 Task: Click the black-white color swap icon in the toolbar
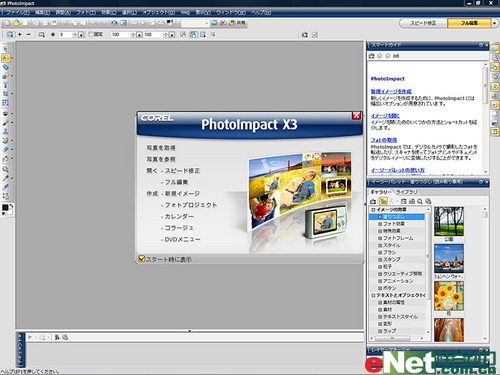(170, 23)
